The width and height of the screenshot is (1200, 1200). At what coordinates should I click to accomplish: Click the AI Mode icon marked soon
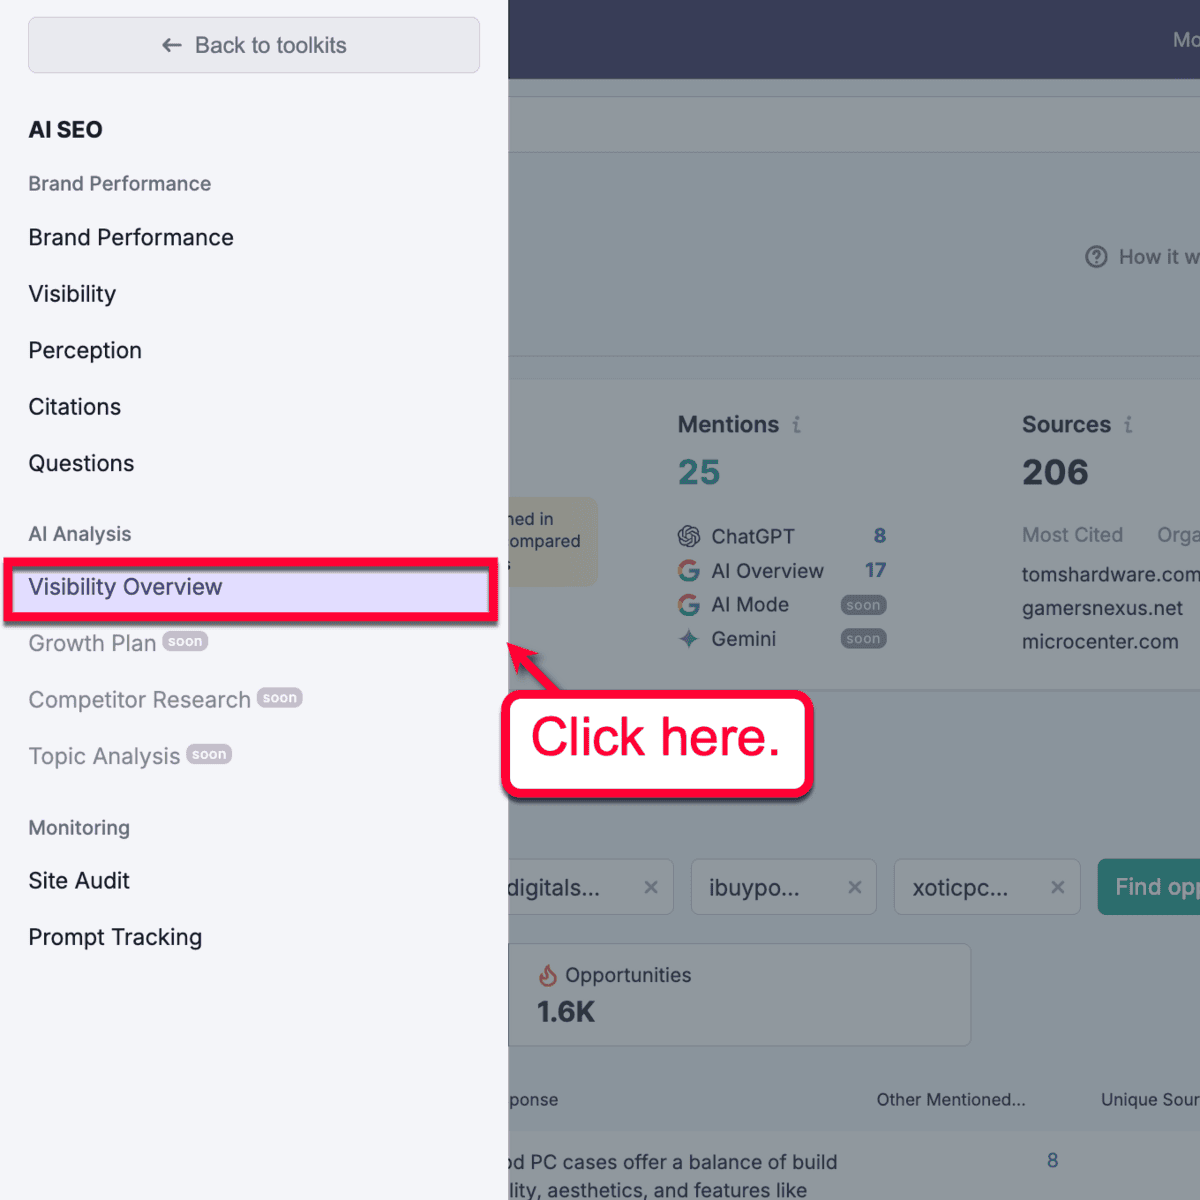click(689, 604)
